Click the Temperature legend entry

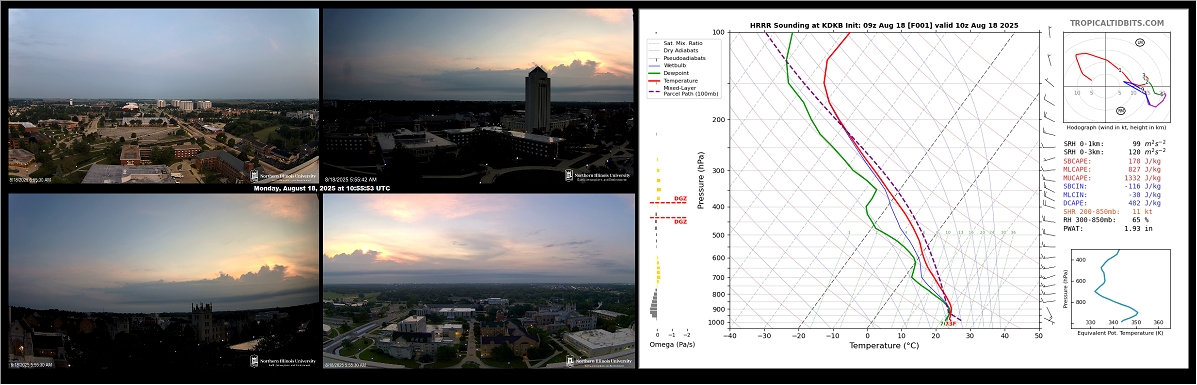[x=674, y=80]
